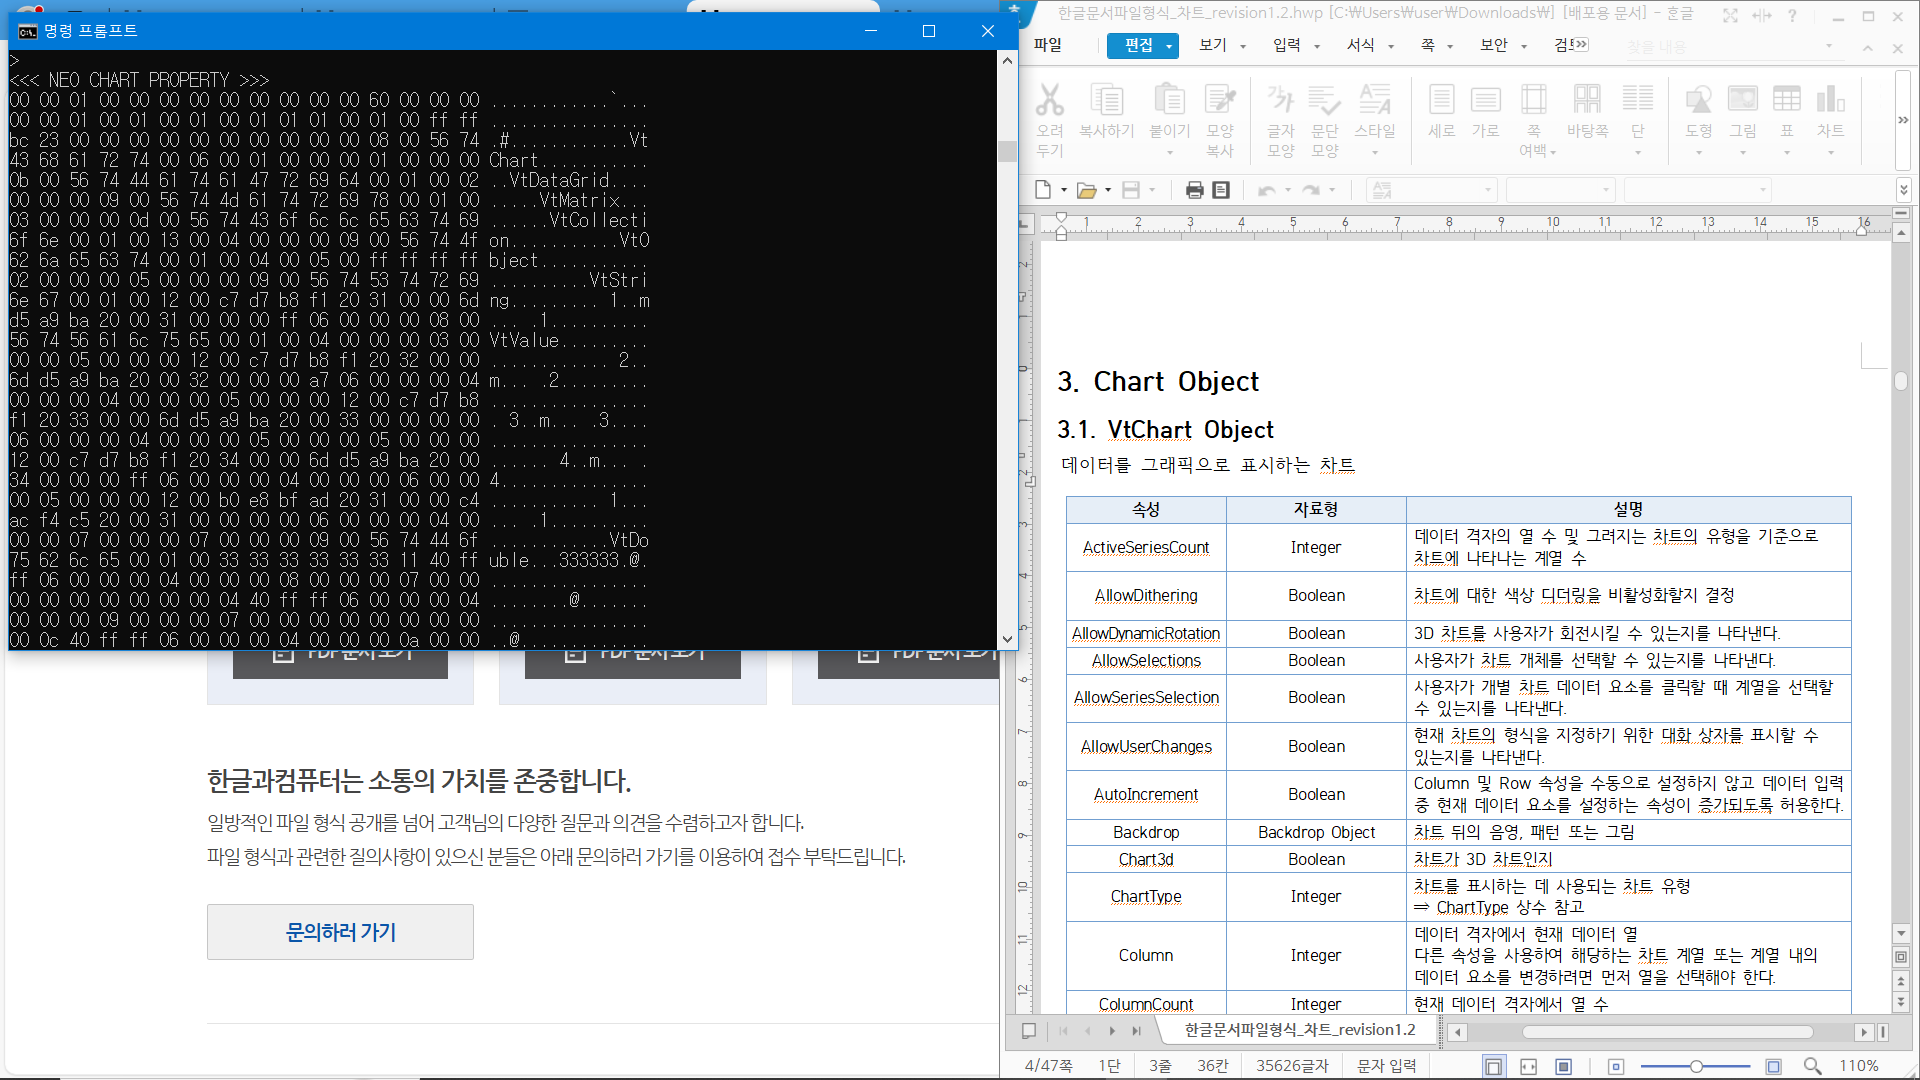This screenshot has height=1080, width=1920.
Task: Open the 스타일 dropdown arrow
Action: 1375,153
